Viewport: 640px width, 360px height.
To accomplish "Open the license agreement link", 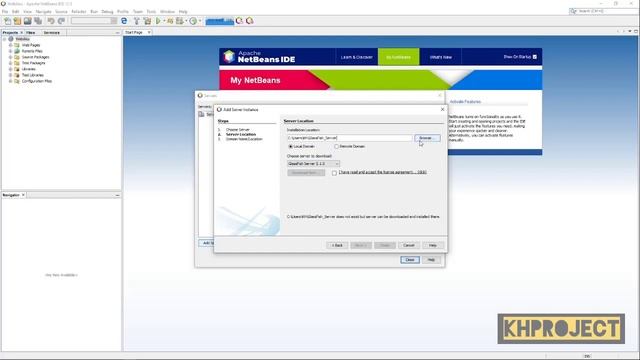I will (x=382, y=172).
